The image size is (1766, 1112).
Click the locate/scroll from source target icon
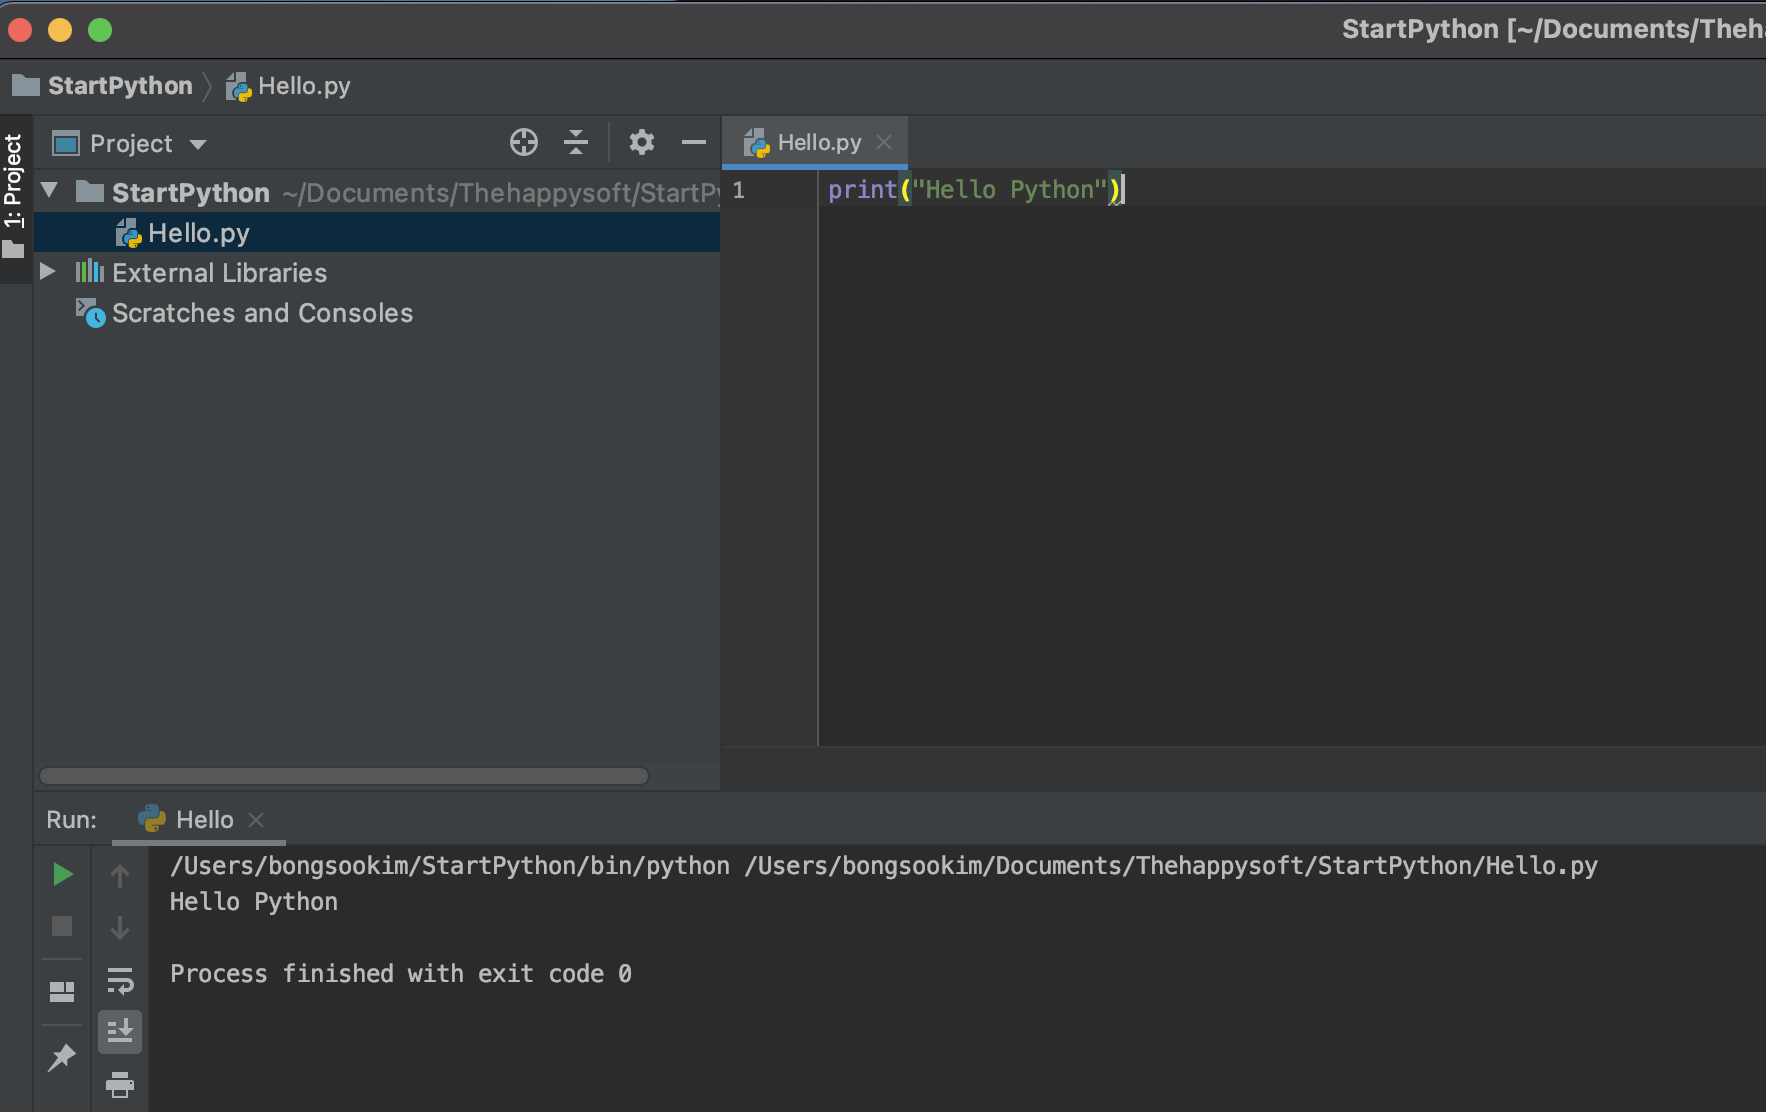(x=524, y=143)
